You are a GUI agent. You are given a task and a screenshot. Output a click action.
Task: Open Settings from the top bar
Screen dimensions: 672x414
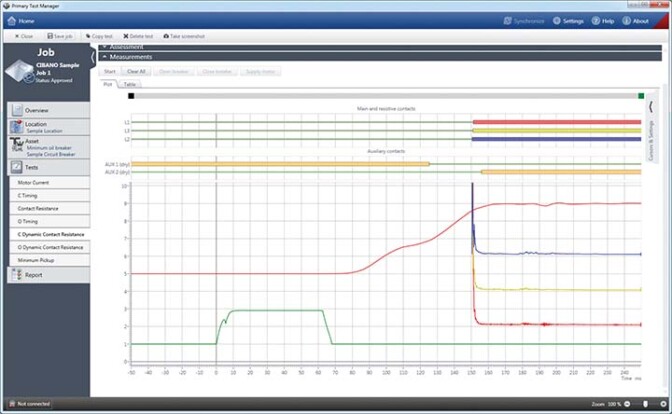pyautogui.click(x=568, y=21)
